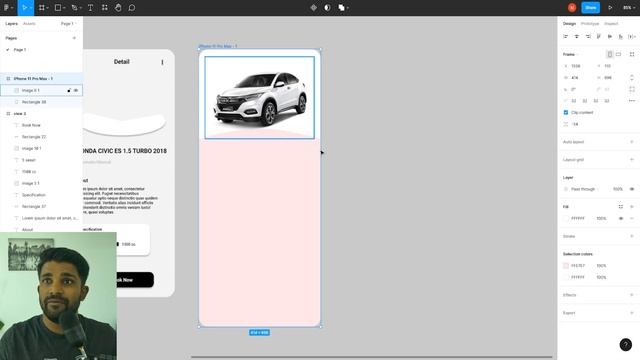Set frame to landscape orientation

(619, 54)
